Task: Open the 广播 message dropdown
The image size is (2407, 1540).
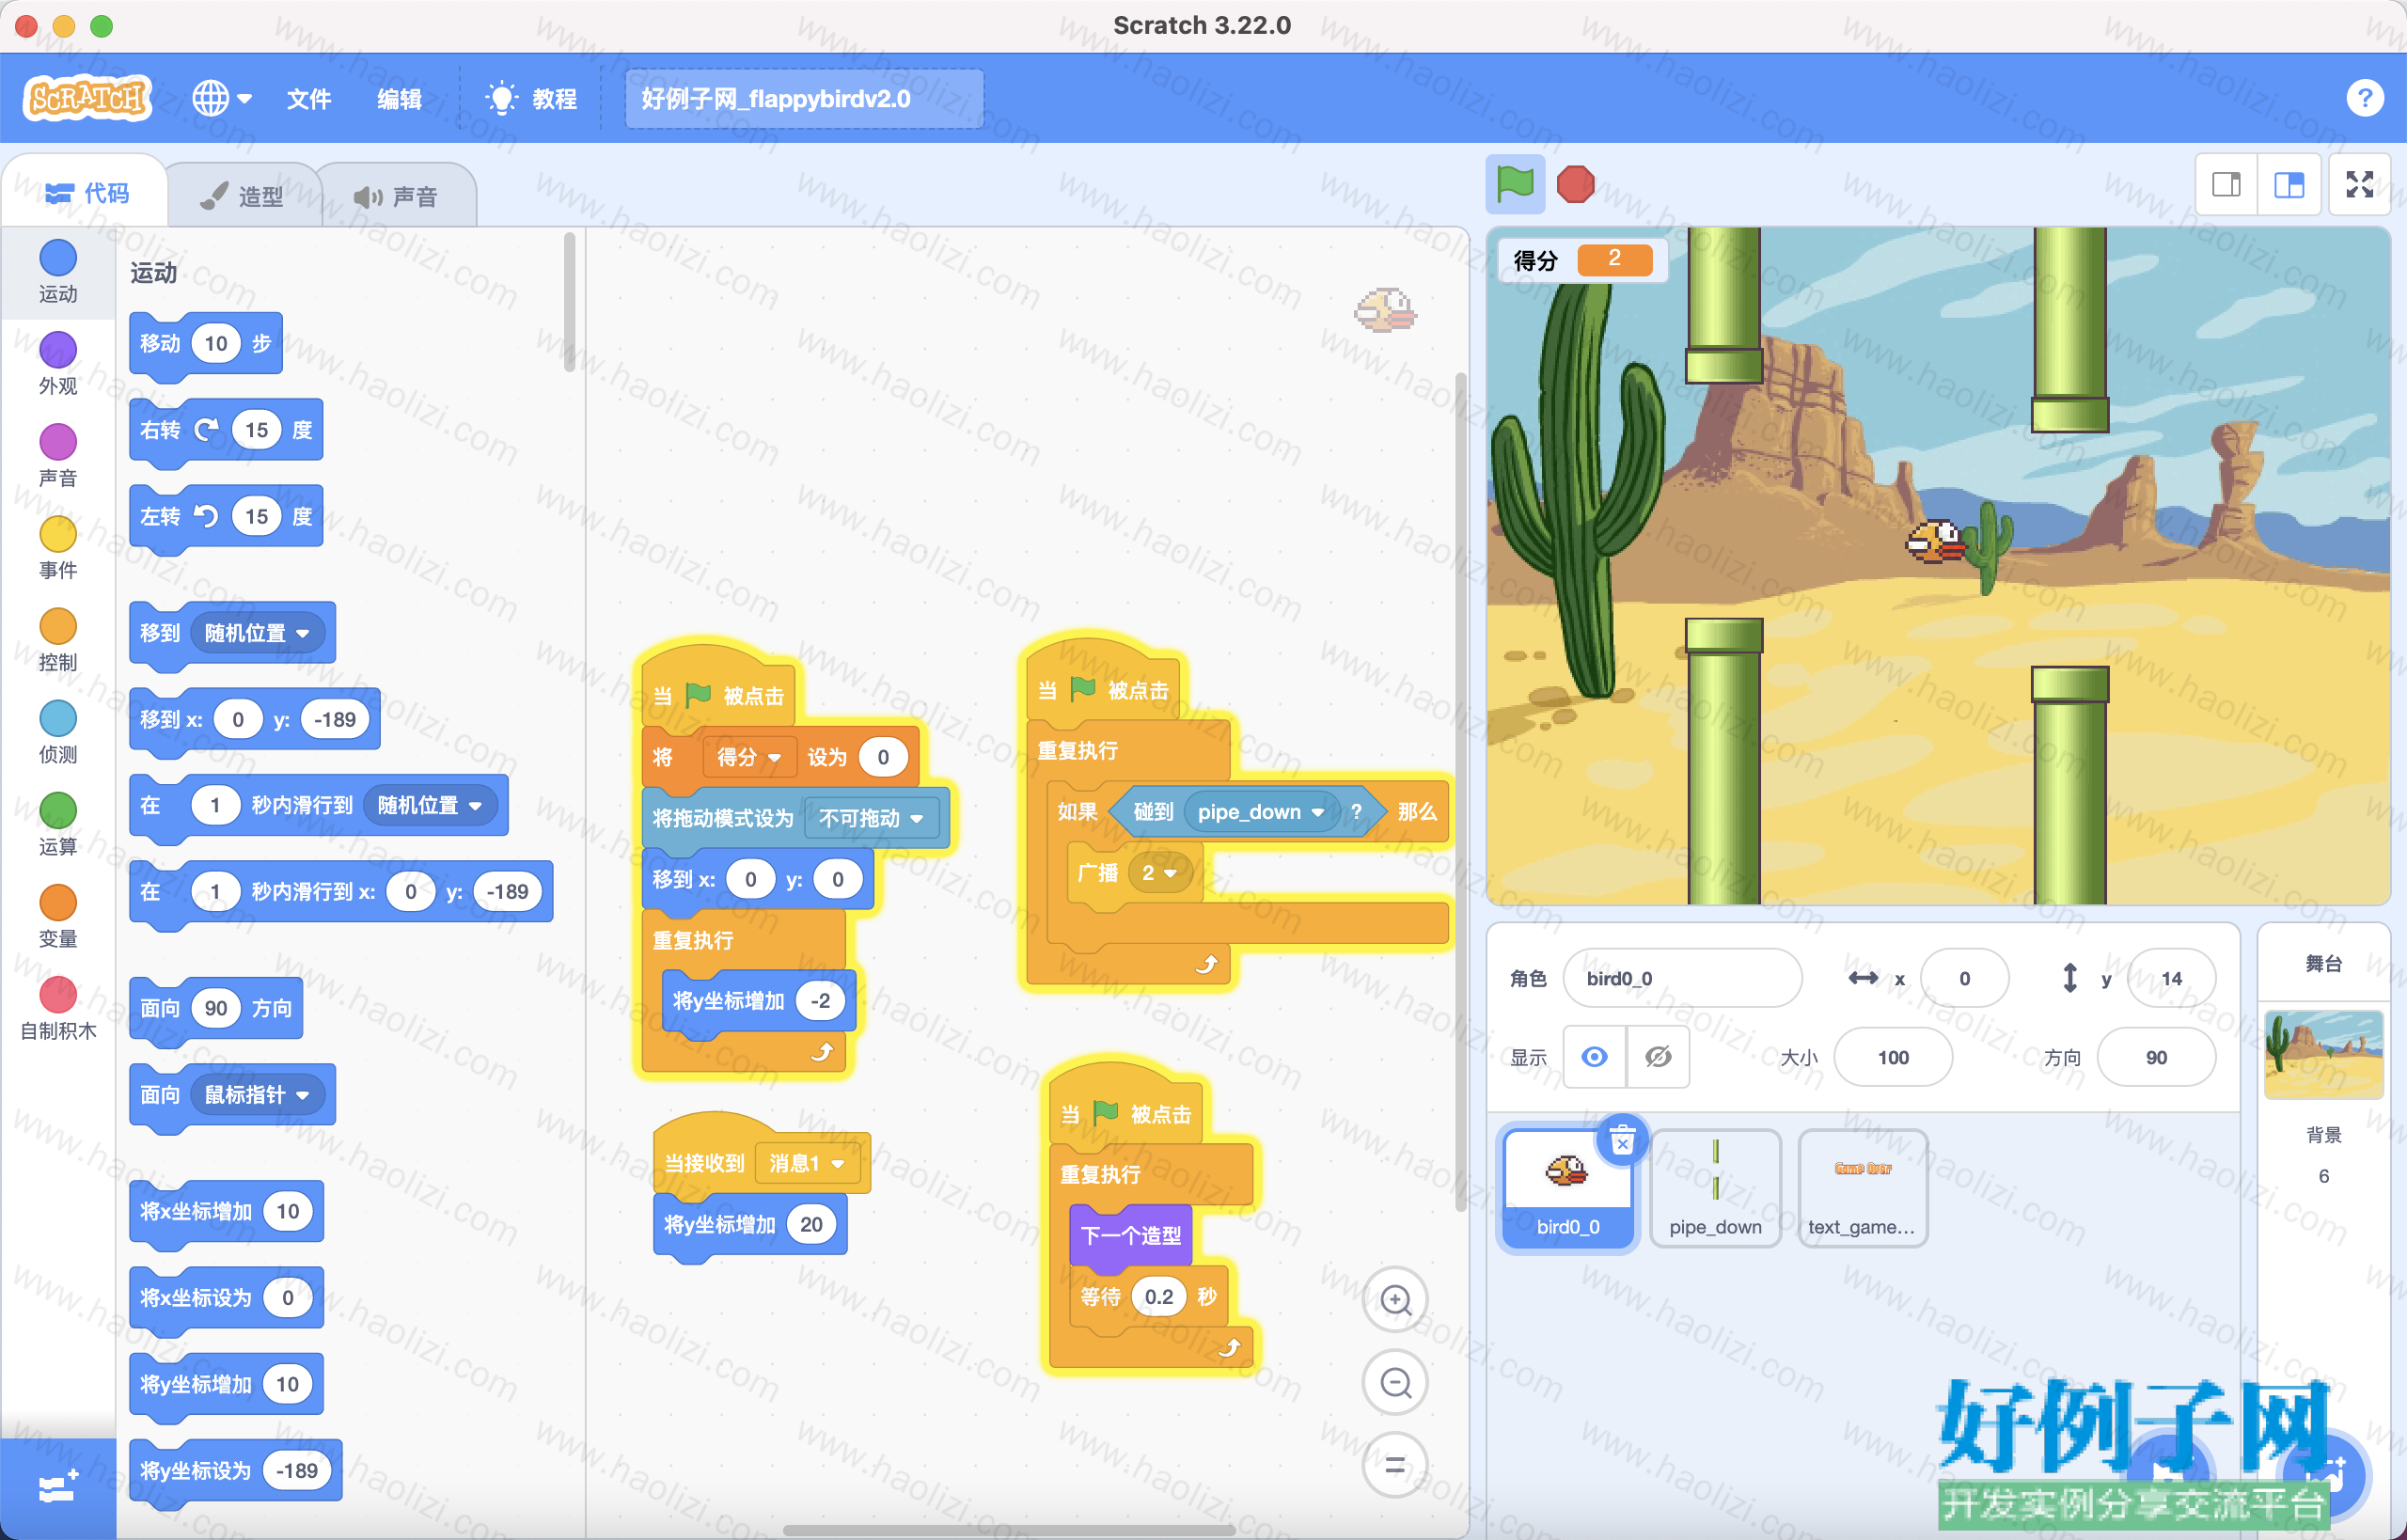Action: pyautogui.click(x=1159, y=873)
